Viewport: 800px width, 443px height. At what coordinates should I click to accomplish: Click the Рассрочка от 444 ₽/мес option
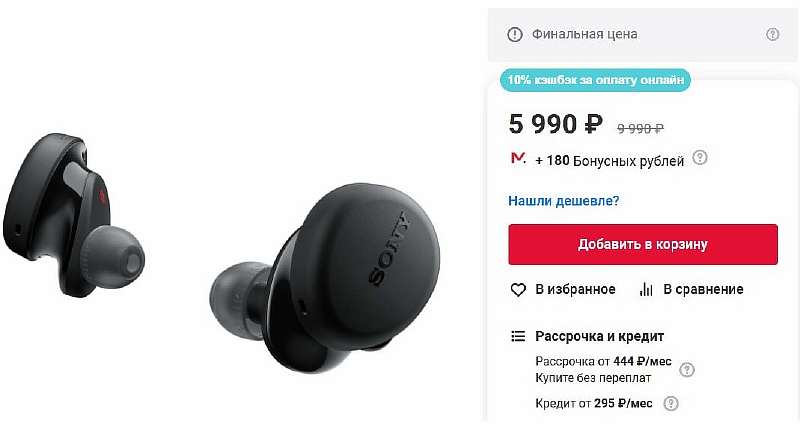click(x=603, y=361)
